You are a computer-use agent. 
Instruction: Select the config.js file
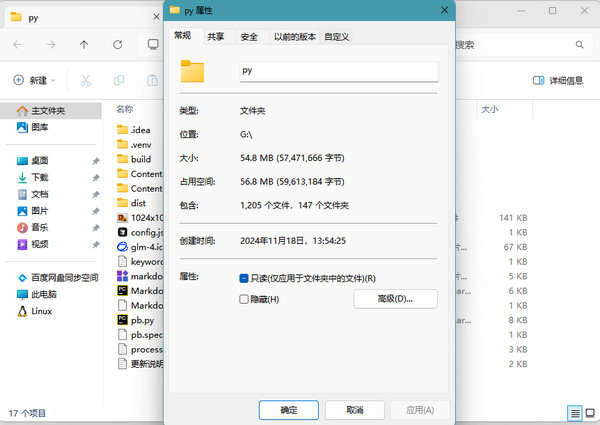click(140, 232)
